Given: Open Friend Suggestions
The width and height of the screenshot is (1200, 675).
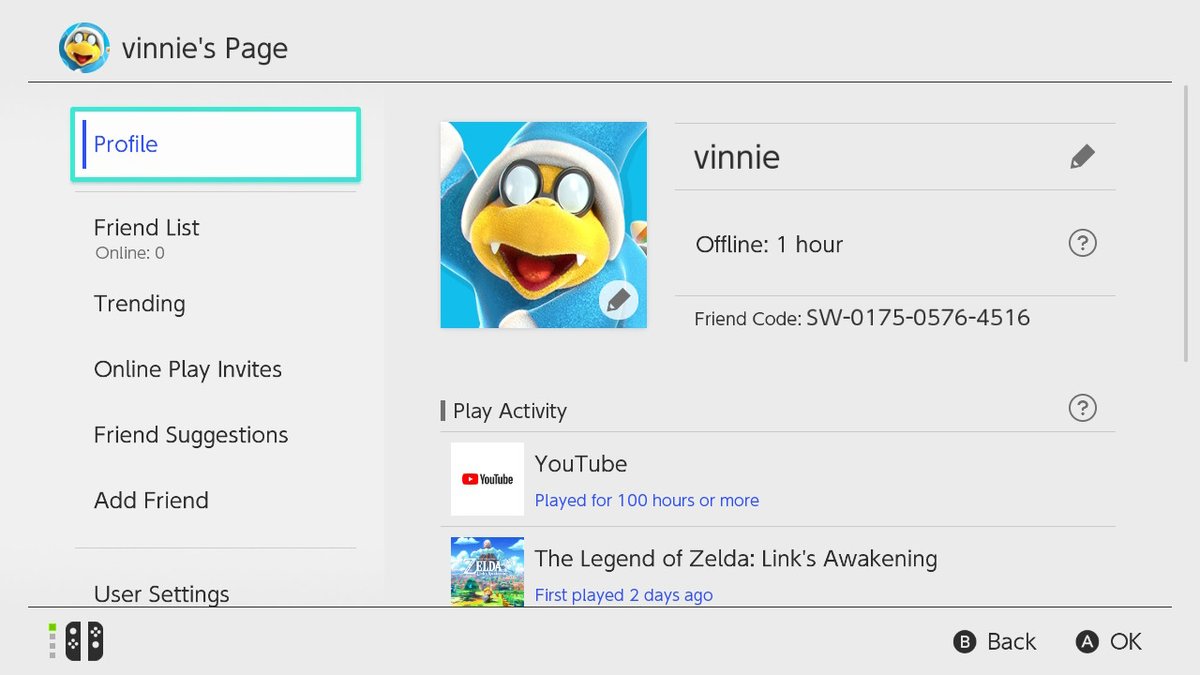Looking at the screenshot, I should pyautogui.click(x=191, y=435).
